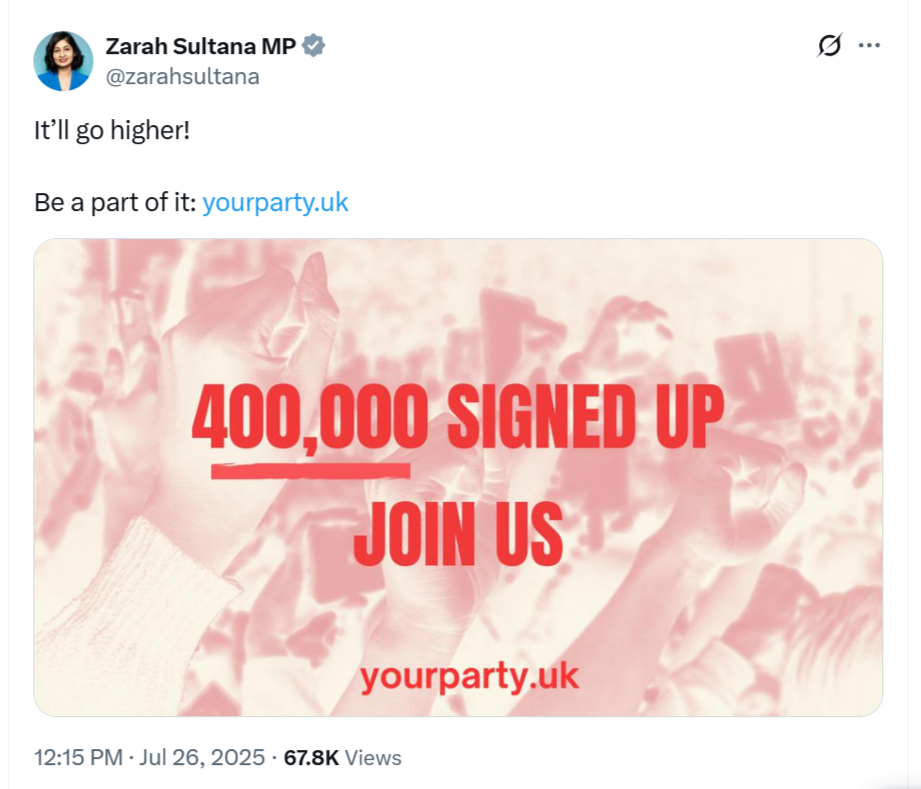Screen dimensions: 921x789
Task: Click the "Be a part of it:" text
Action: (115, 202)
